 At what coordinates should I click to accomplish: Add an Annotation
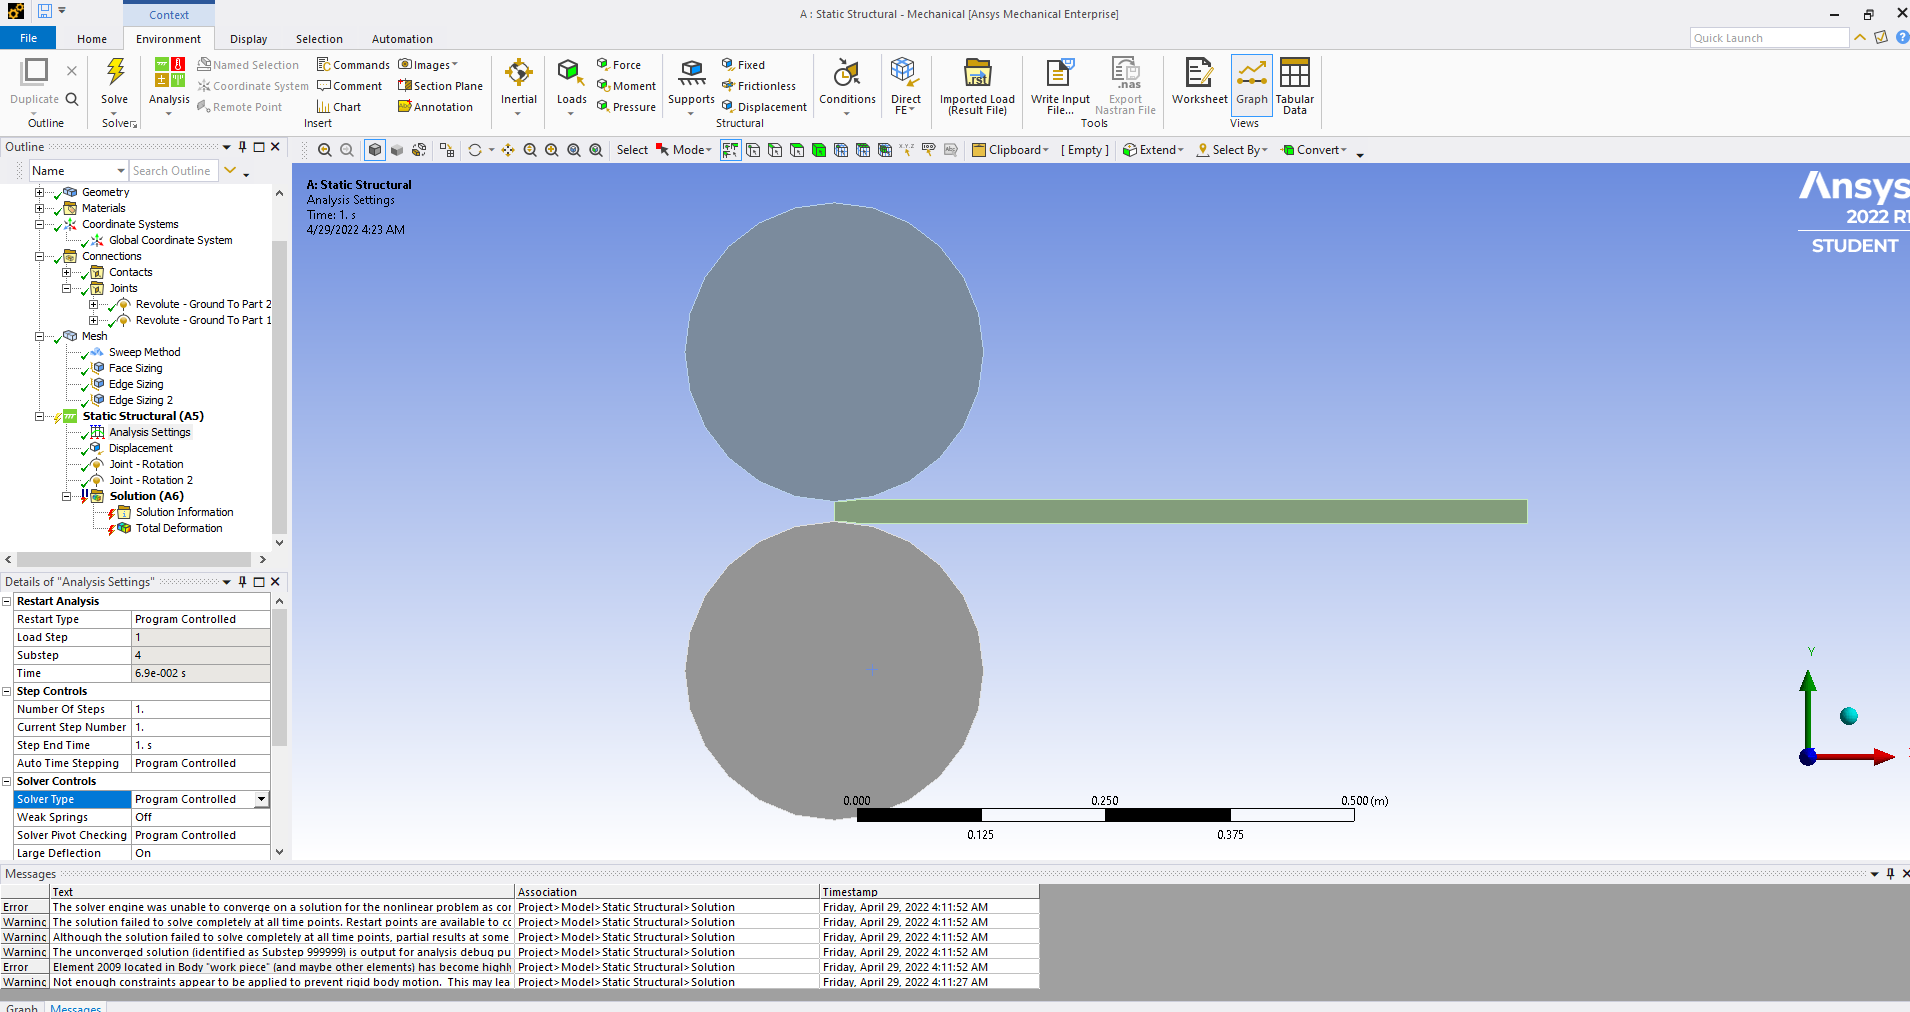[x=435, y=107]
